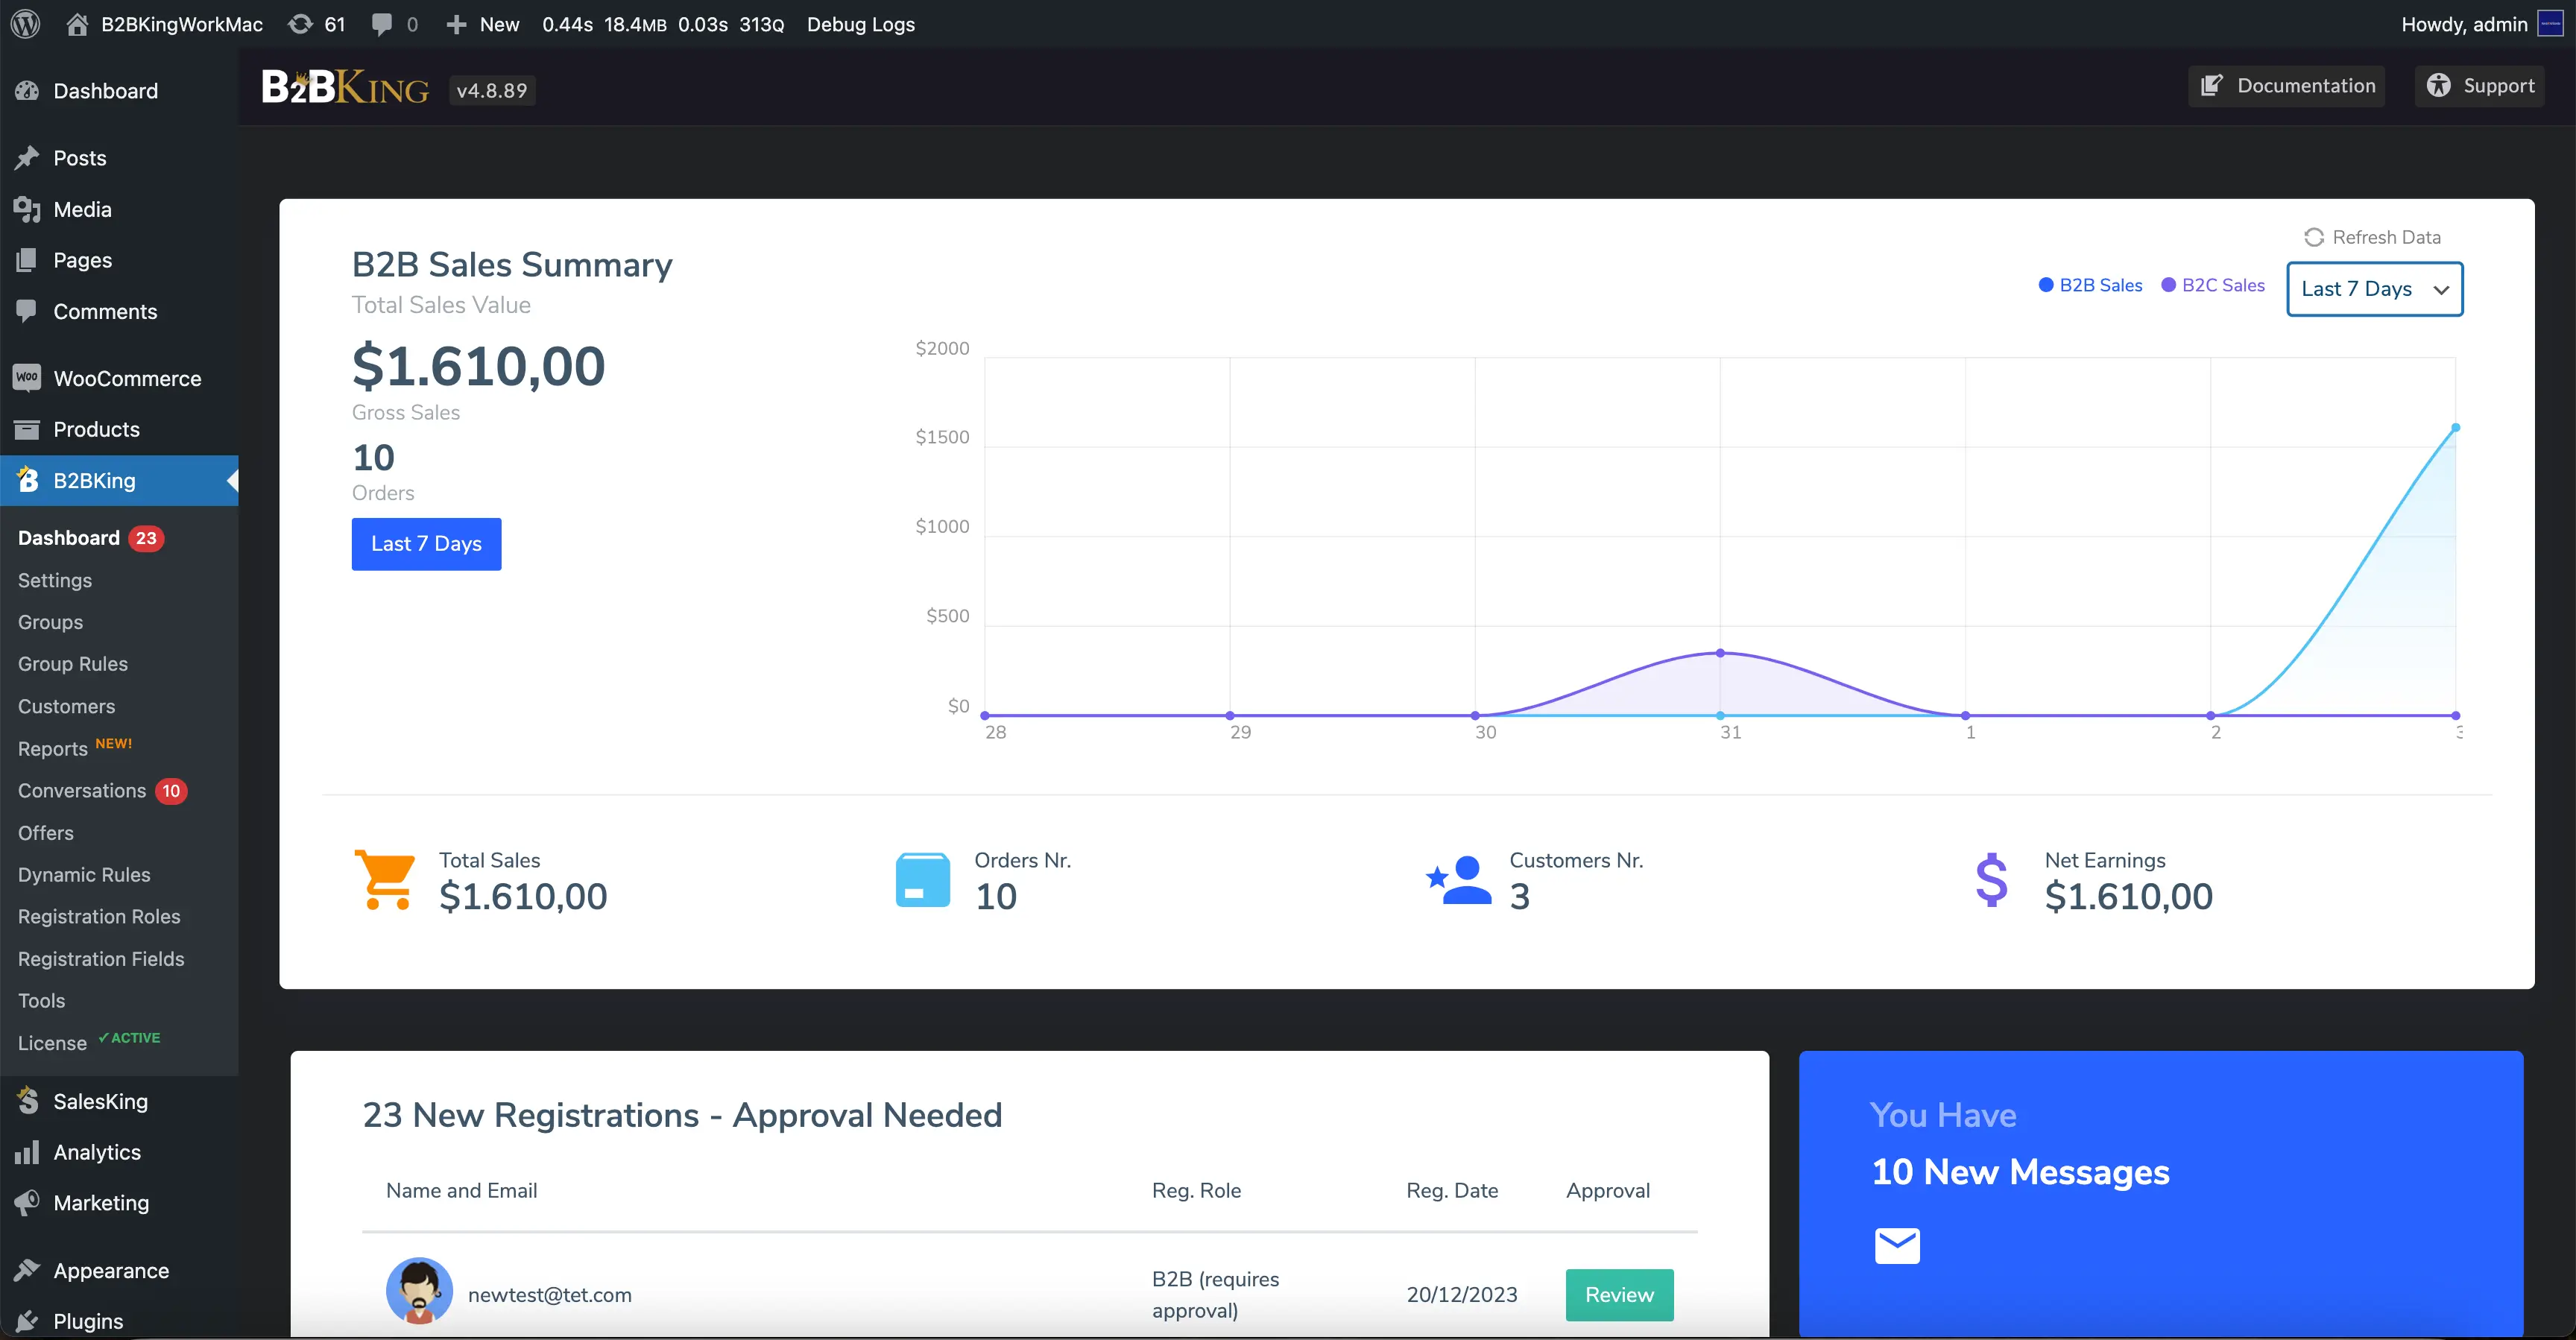Click newtest@tet.com user avatar
2576x1340 pixels.
(x=419, y=1291)
